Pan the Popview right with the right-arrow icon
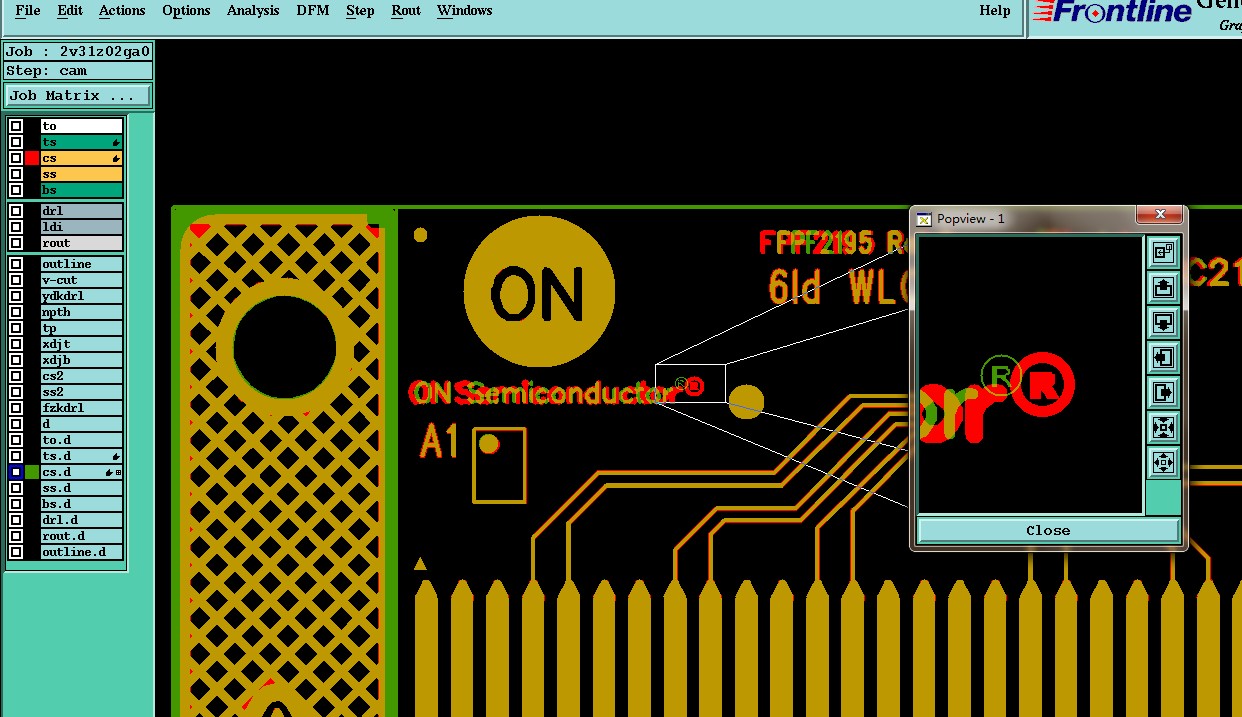The image size is (1242, 717). [x=1163, y=392]
